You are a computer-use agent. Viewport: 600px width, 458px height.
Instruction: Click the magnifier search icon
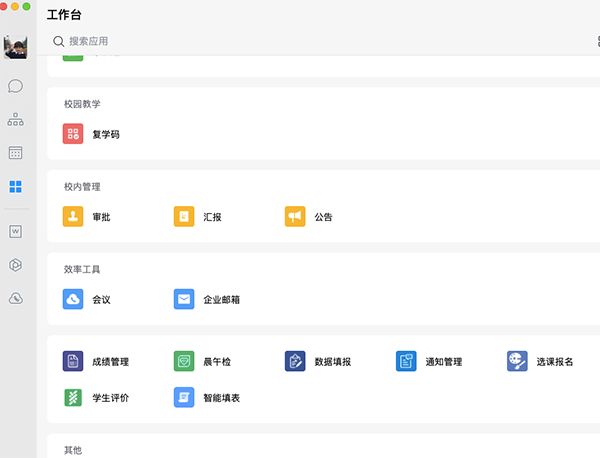pyautogui.click(x=59, y=41)
